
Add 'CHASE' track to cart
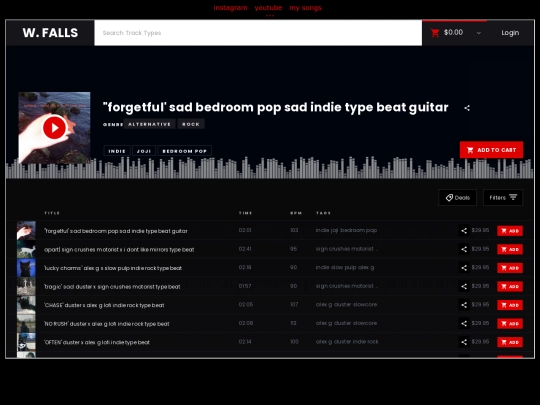pyautogui.click(x=510, y=305)
